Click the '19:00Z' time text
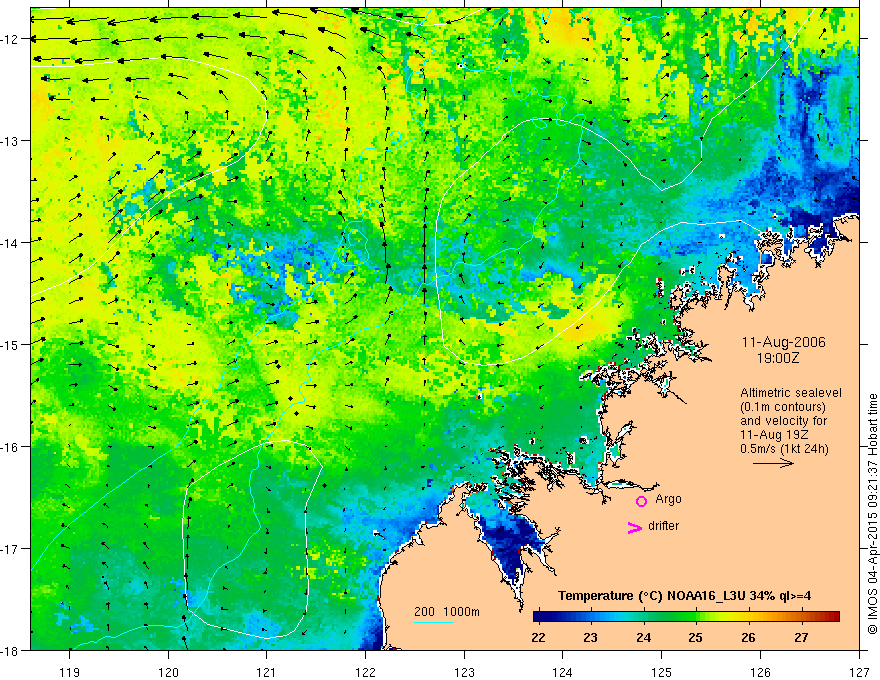 (x=778, y=358)
